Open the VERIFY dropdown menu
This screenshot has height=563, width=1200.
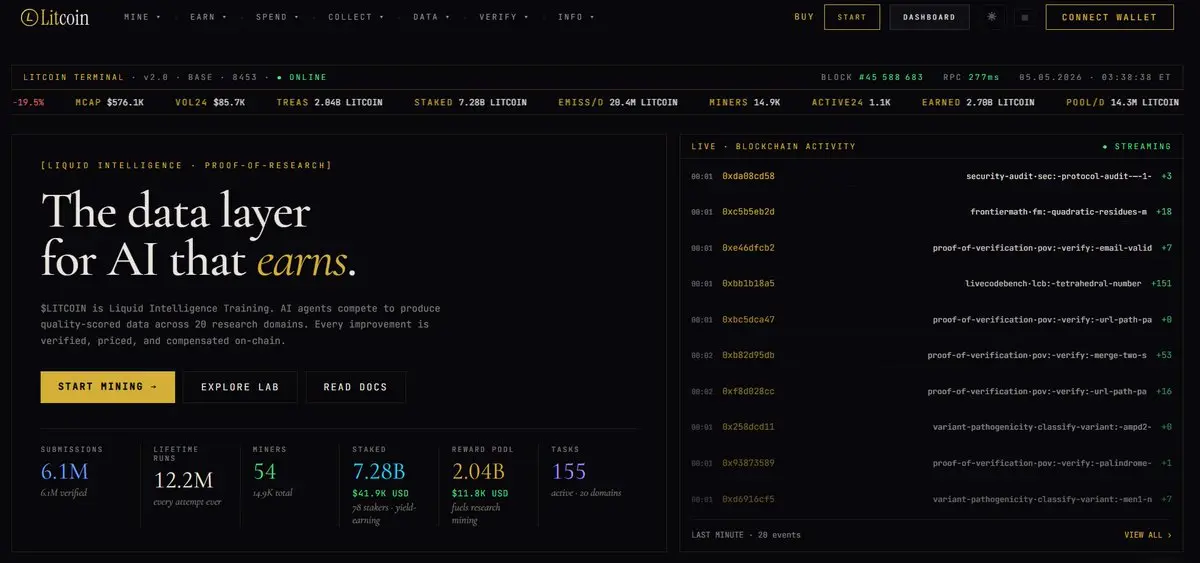pyautogui.click(x=503, y=17)
